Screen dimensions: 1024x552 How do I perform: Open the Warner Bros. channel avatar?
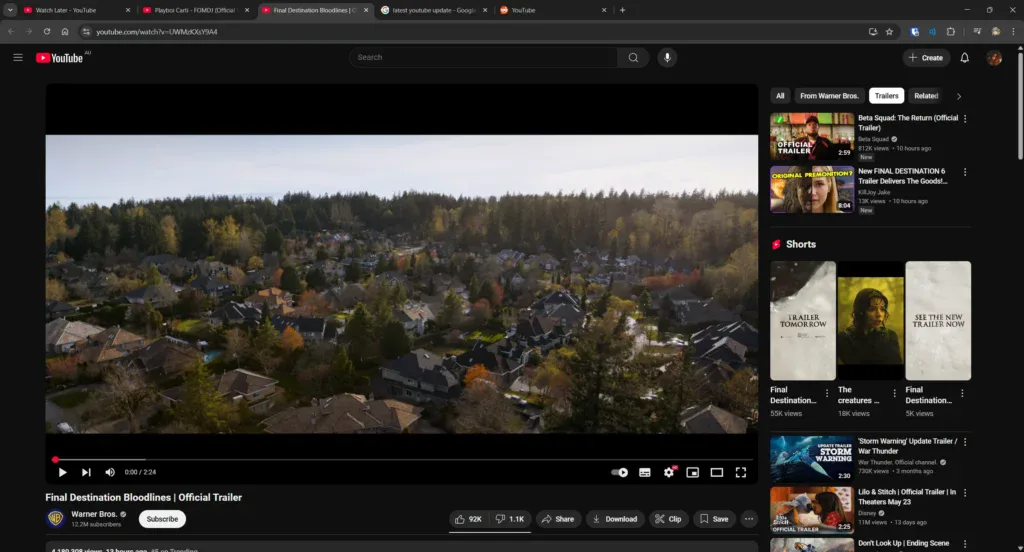(56, 519)
